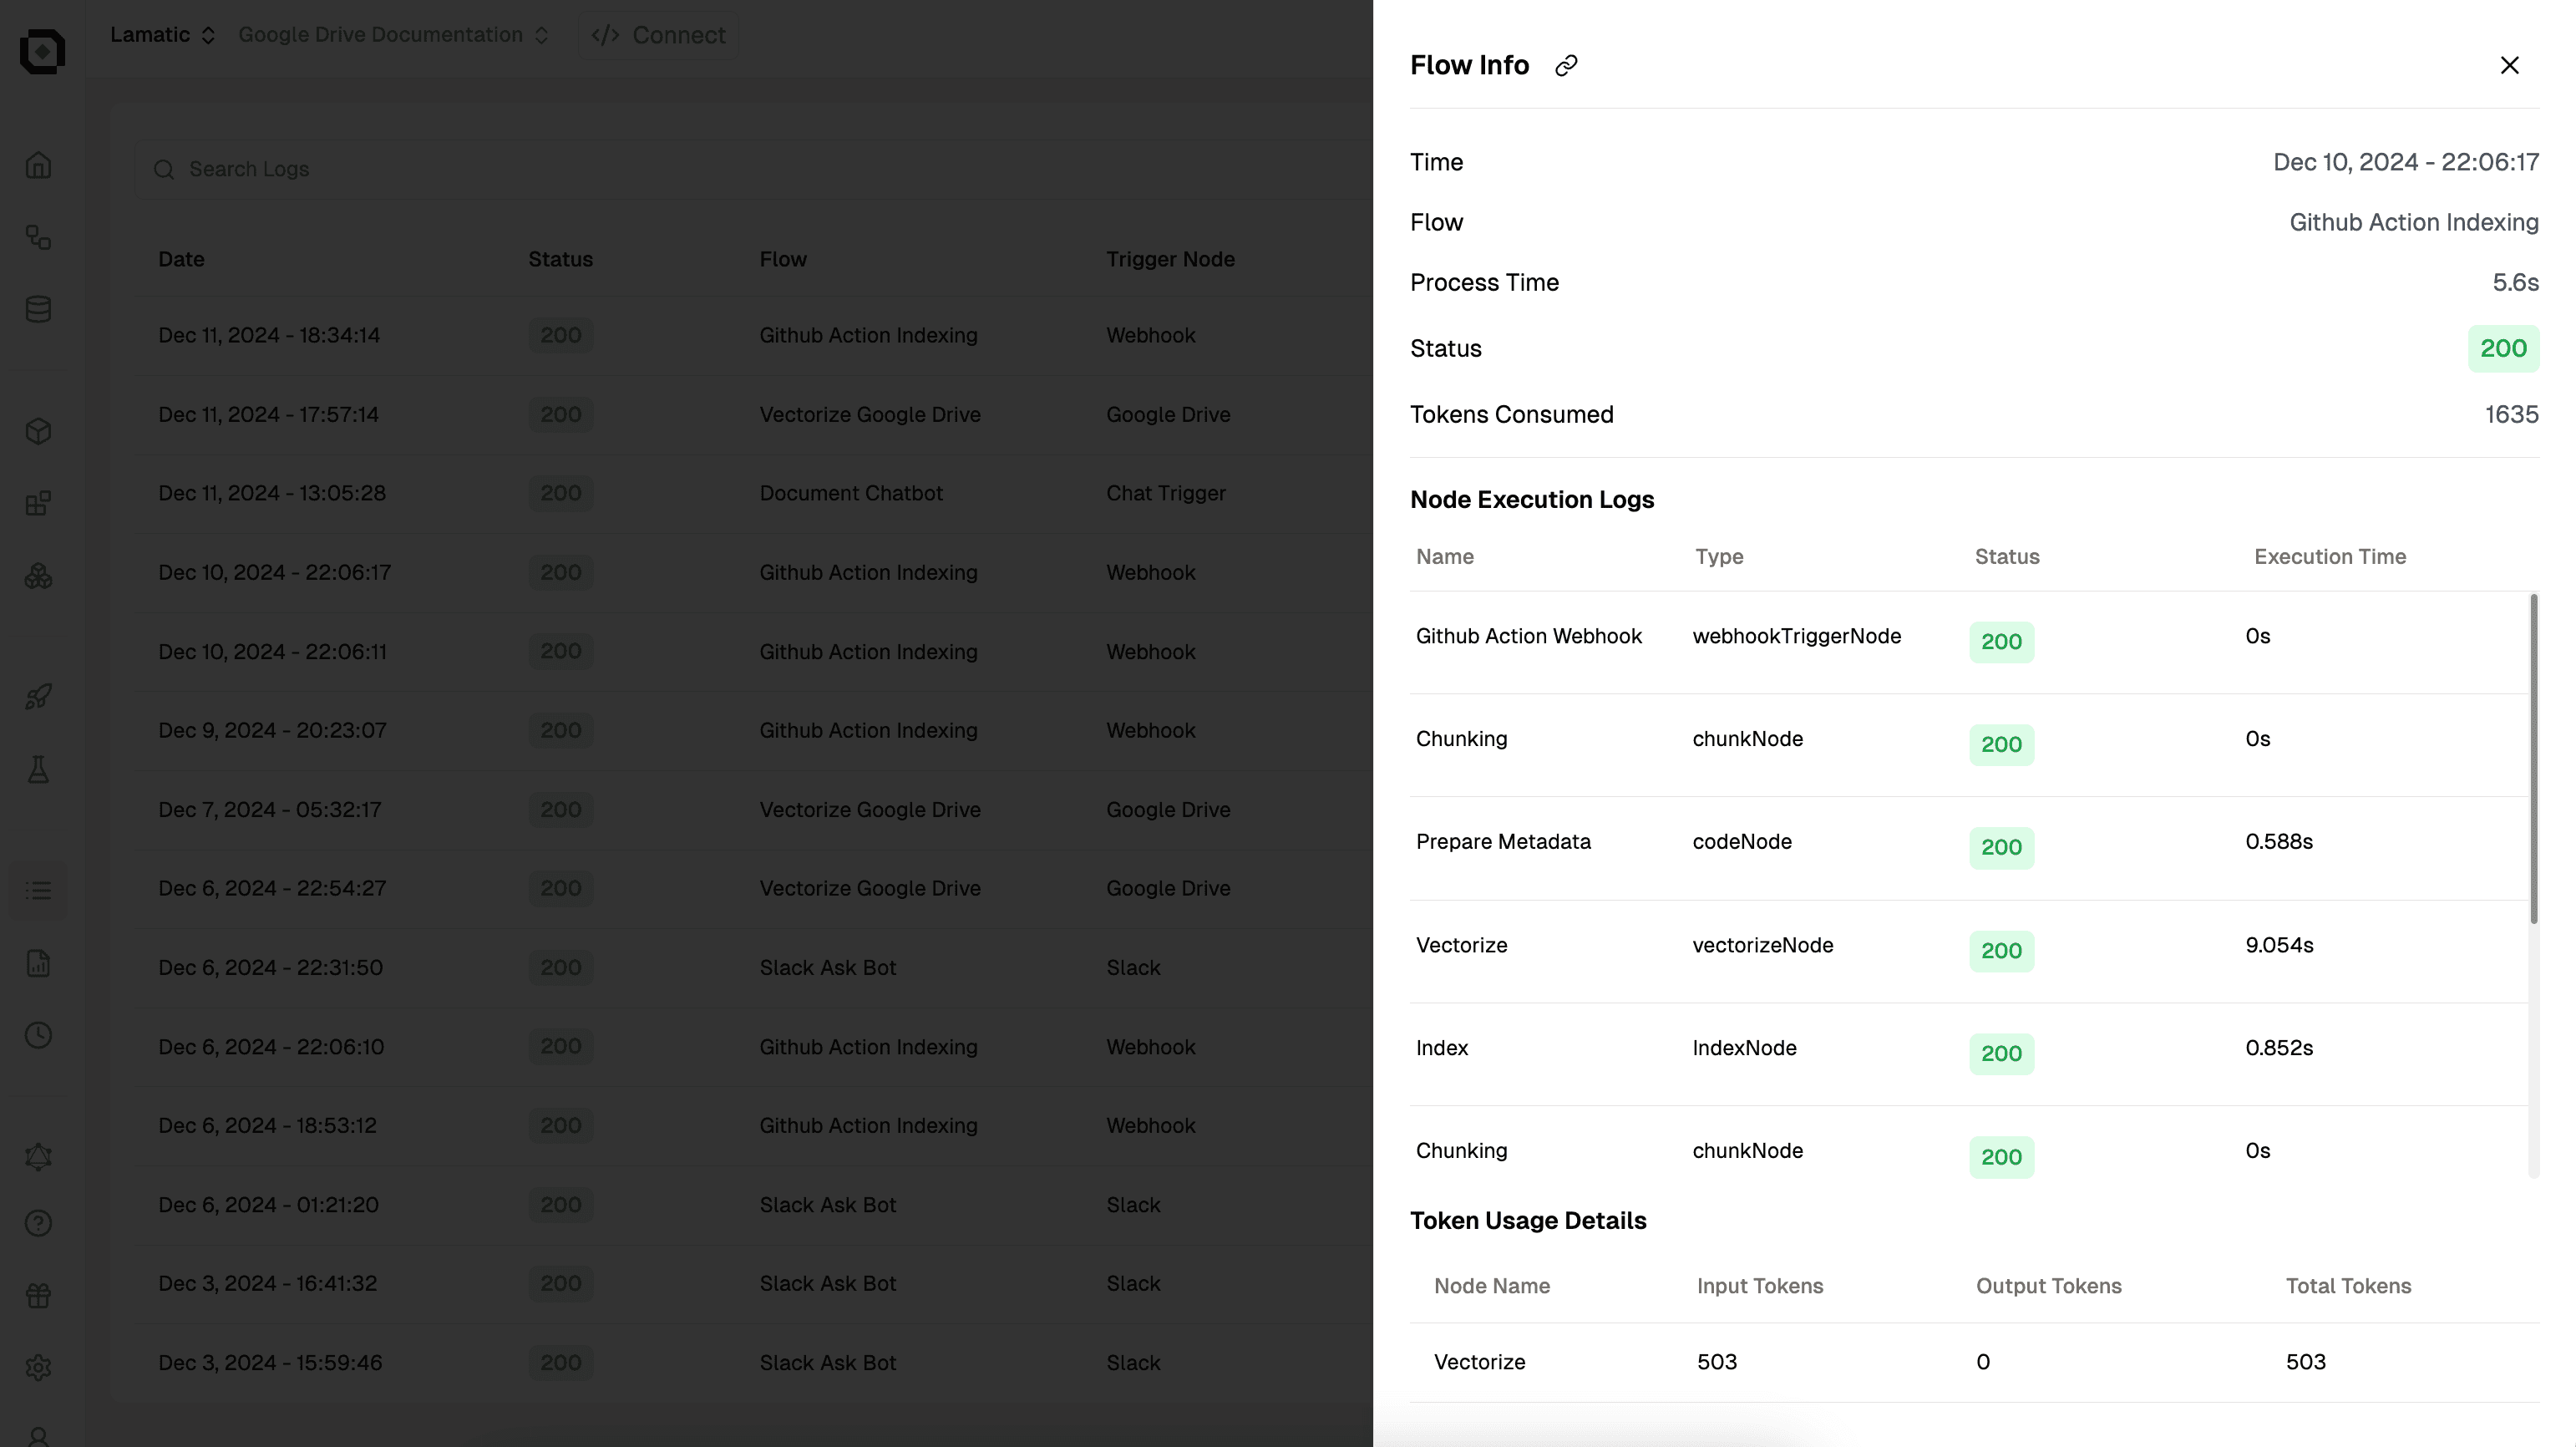Open the GraphQL icon in the sidebar
This screenshot has width=2576, height=1447.
[x=38, y=1157]
